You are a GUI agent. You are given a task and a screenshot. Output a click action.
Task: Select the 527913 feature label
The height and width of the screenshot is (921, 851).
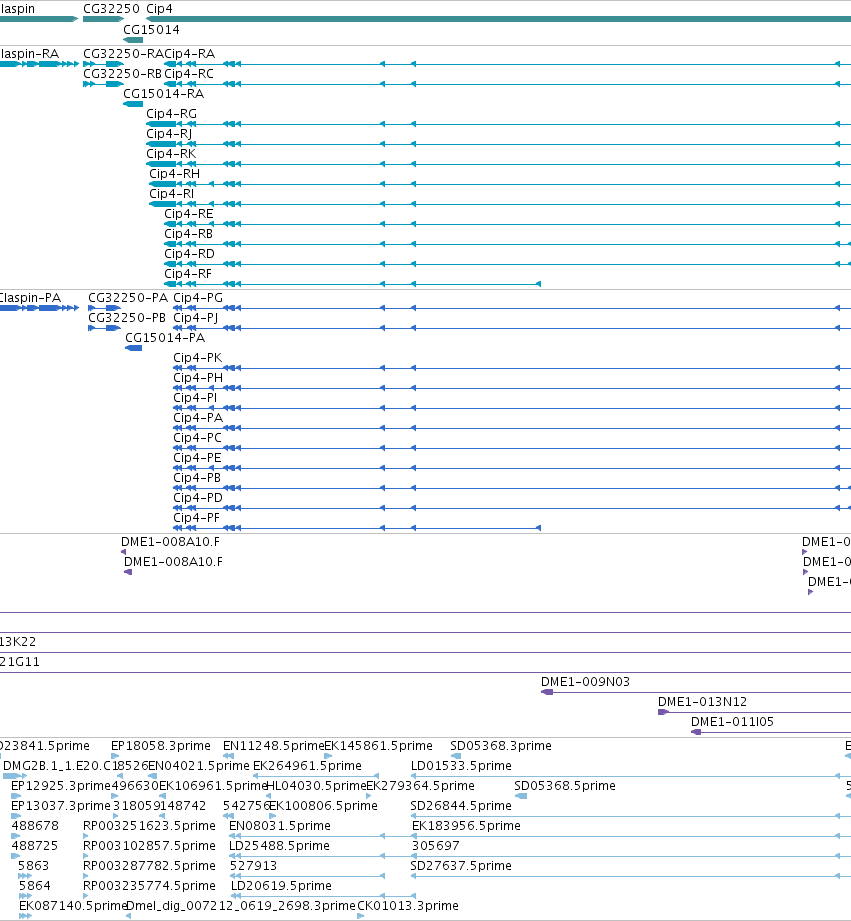click(253, 866)
